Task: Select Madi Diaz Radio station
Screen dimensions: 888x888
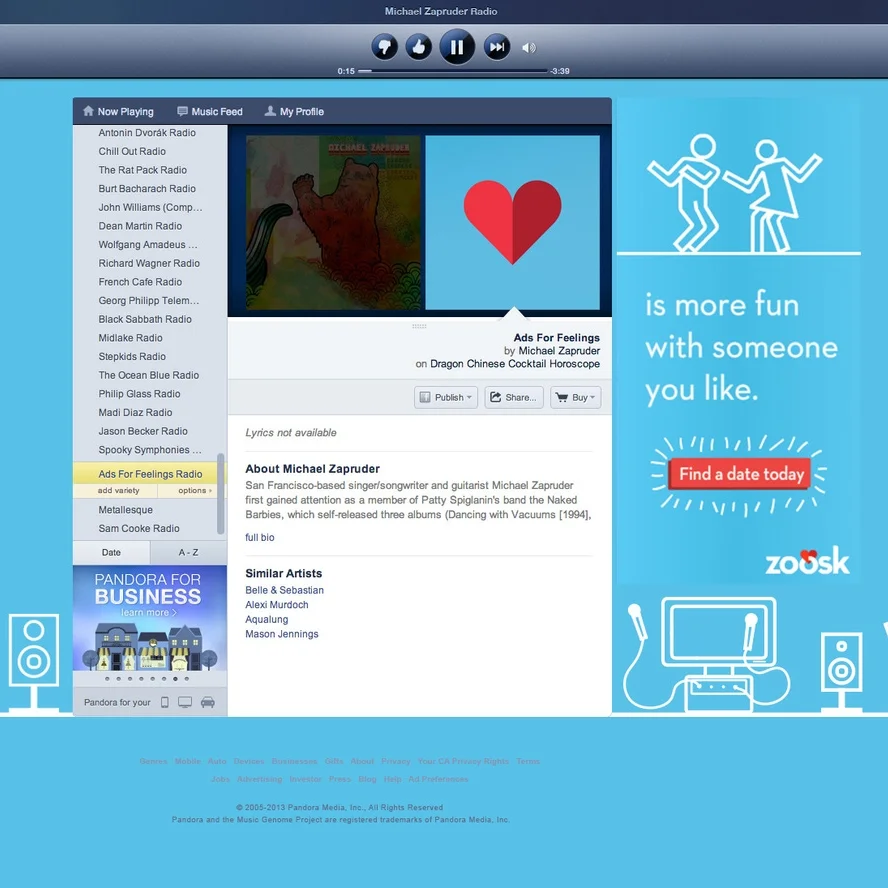Action: coord(135,413)
